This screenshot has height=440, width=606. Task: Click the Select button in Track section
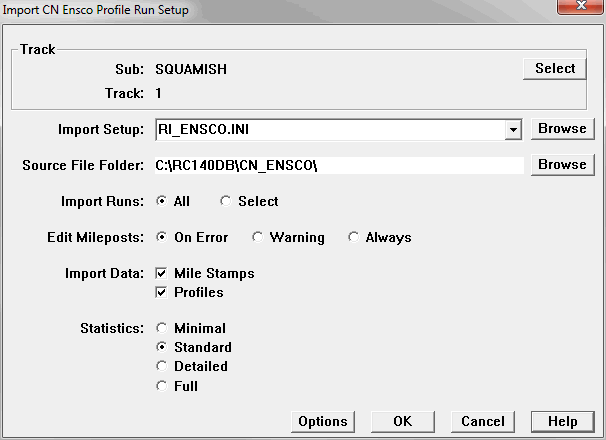tap(555, 69)
